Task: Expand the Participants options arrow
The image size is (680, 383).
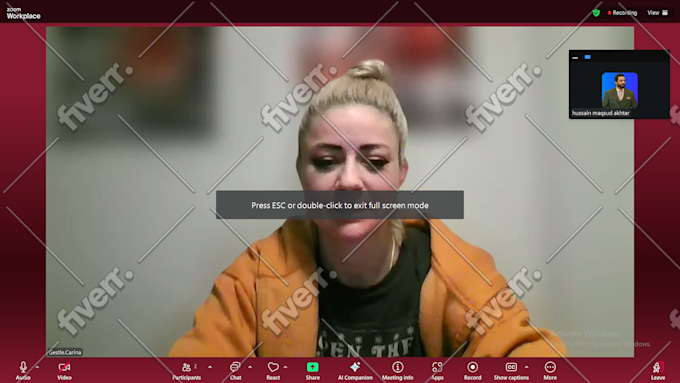Action: click(210, 367)
